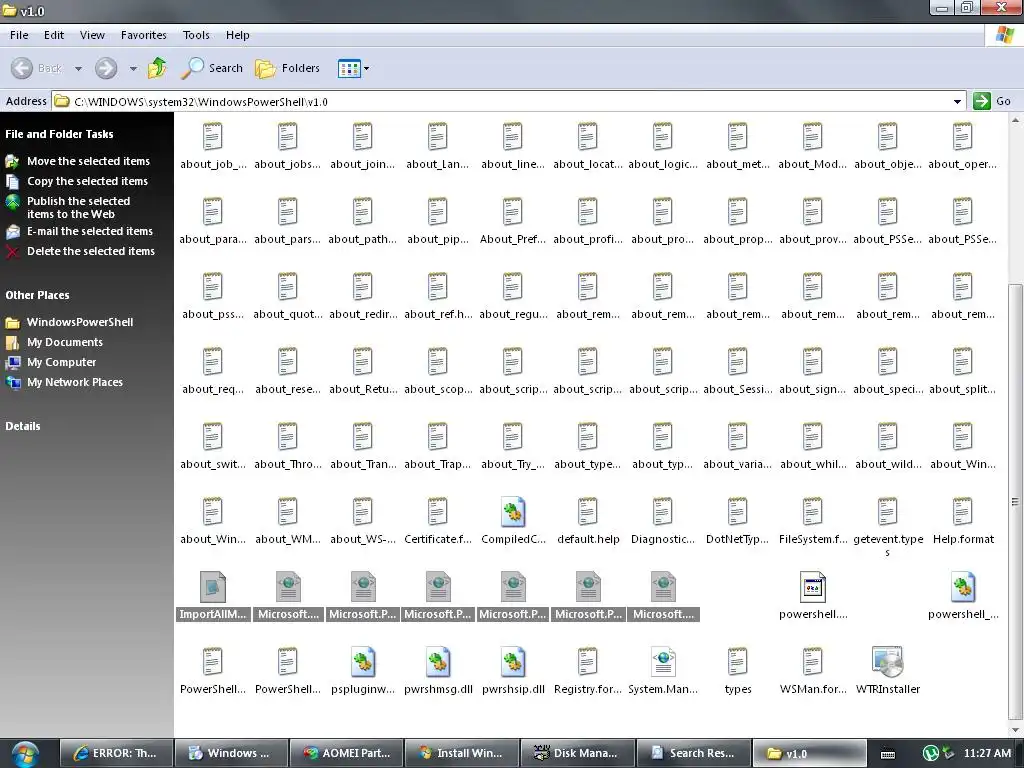Select the pspluginw... dll icon
Image resolution: width=1024 pixels, height=768 pixels.
click(363, 662)
